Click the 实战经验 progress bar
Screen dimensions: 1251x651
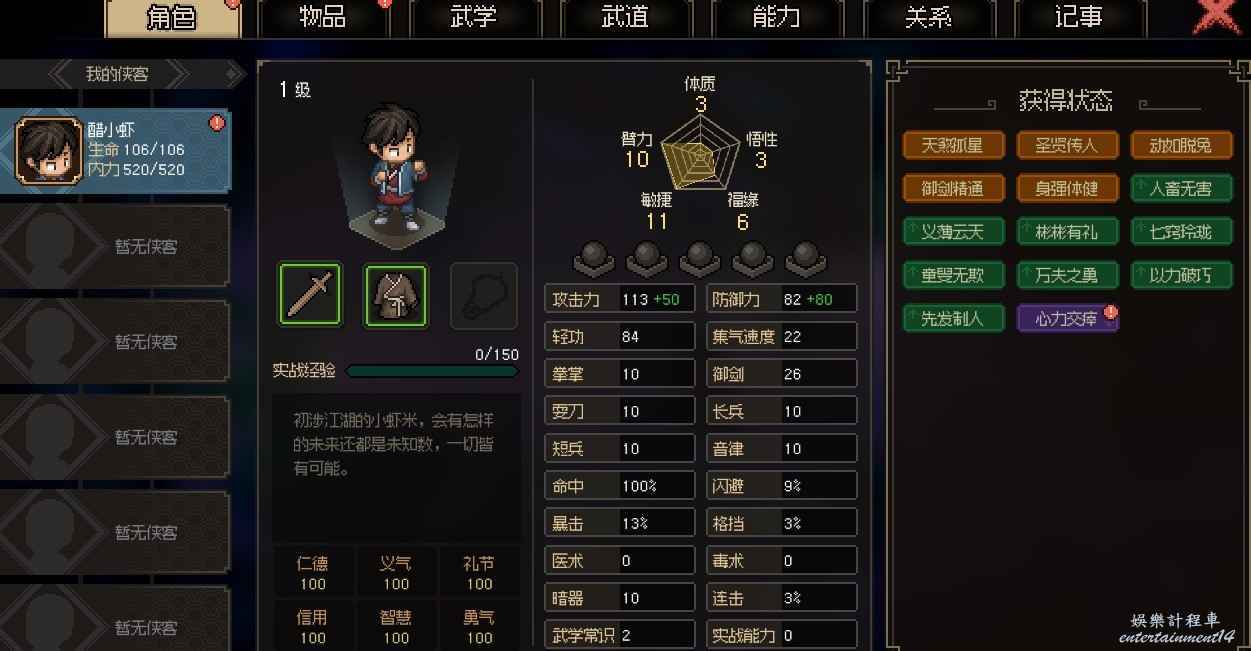pyautogui.click(x=432, y=371)
